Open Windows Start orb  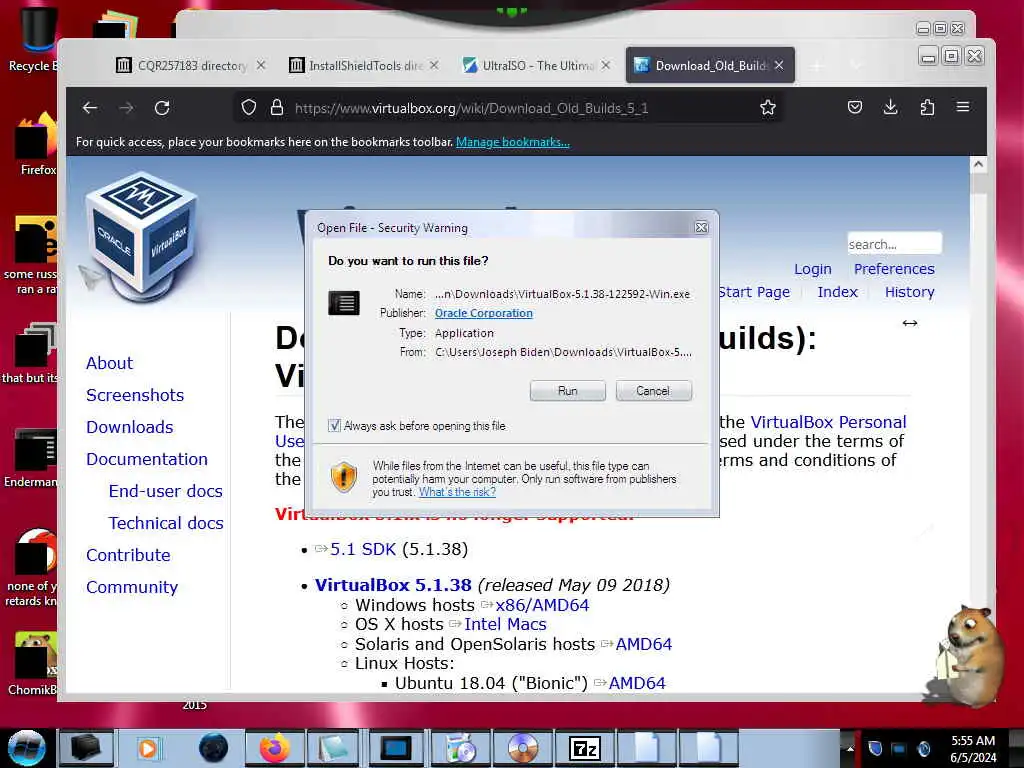(x=27, y=748)
